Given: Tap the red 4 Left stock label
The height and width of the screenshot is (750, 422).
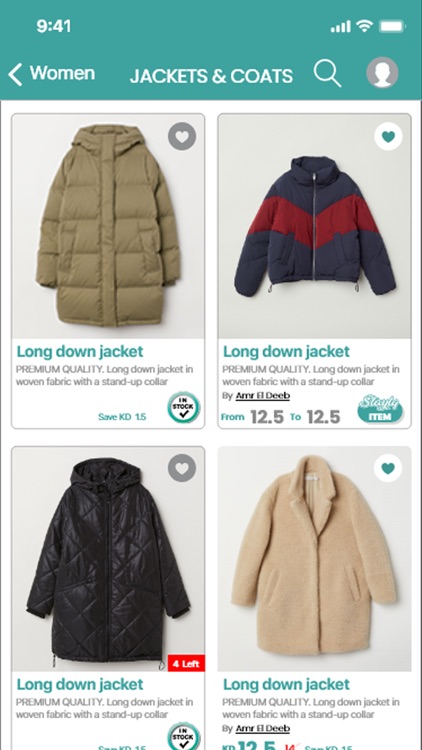Looking at the screenshot, I should [186, 663].
